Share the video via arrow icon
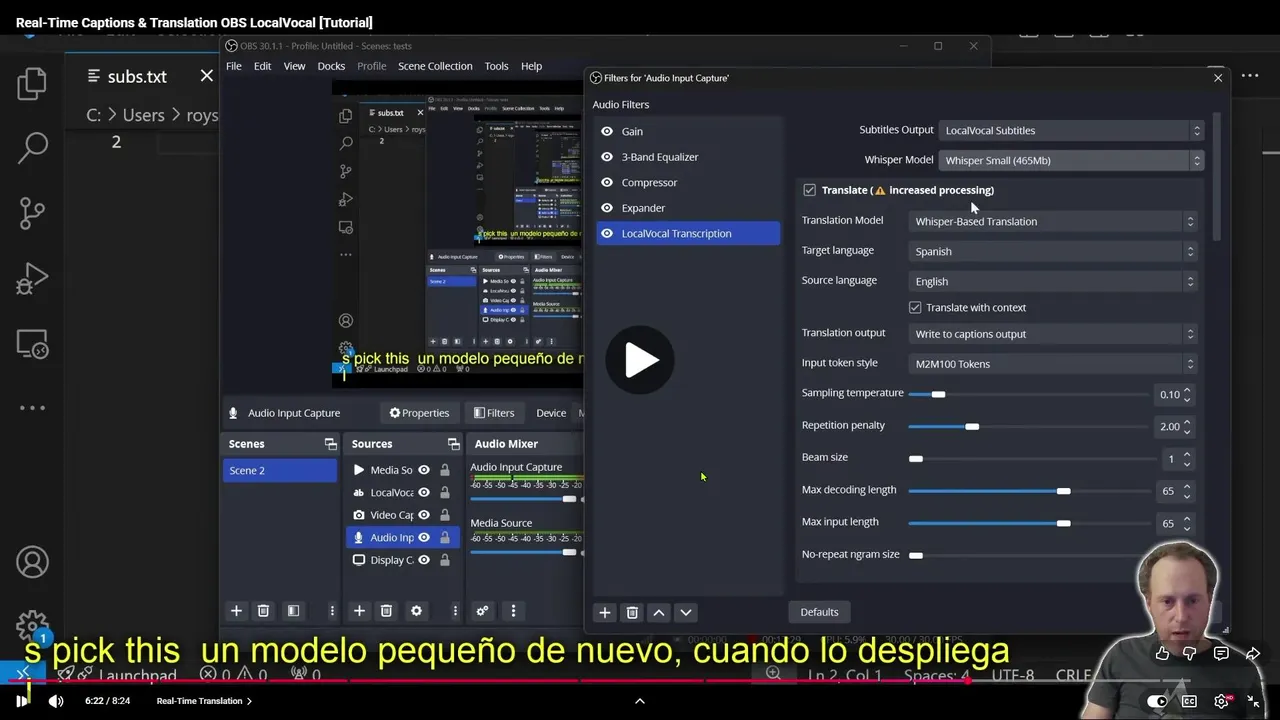Screen dimensions: 1280x720 1252,654
